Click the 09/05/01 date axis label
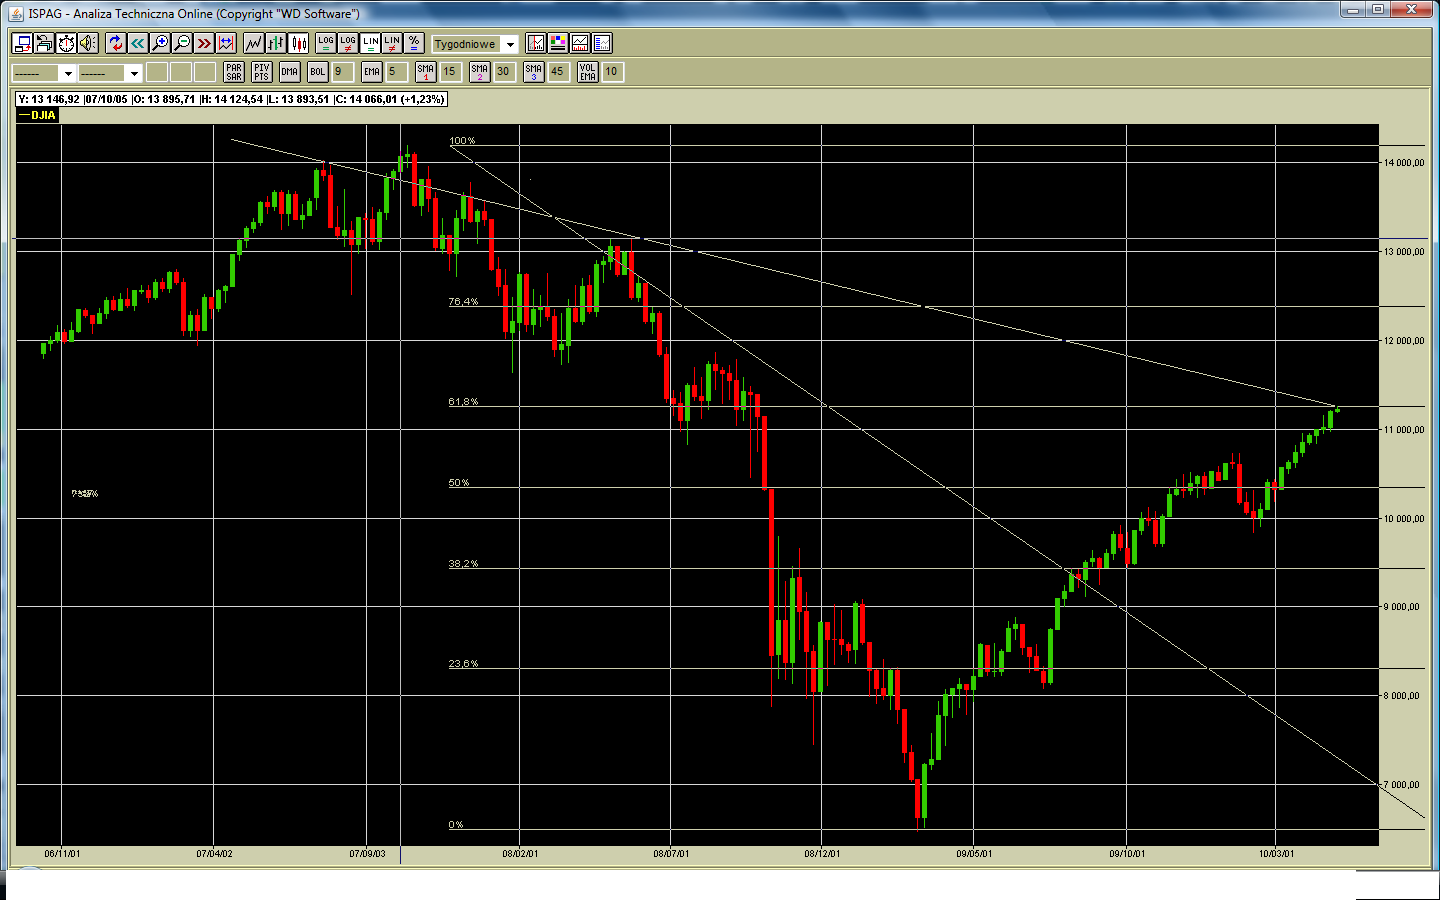This screenshot has height=900, width=1440. coord(974,854)
